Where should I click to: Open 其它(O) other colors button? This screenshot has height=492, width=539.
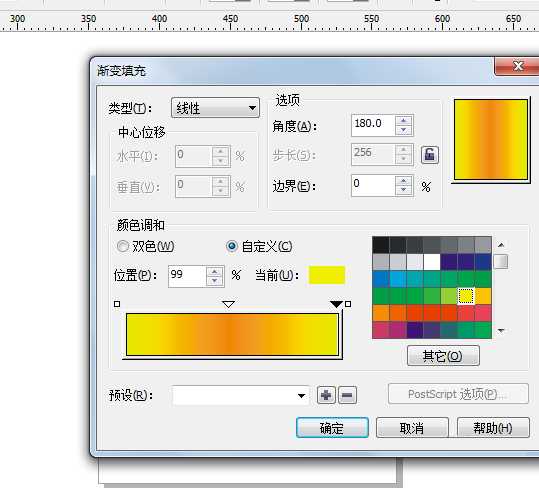[443, 356]
